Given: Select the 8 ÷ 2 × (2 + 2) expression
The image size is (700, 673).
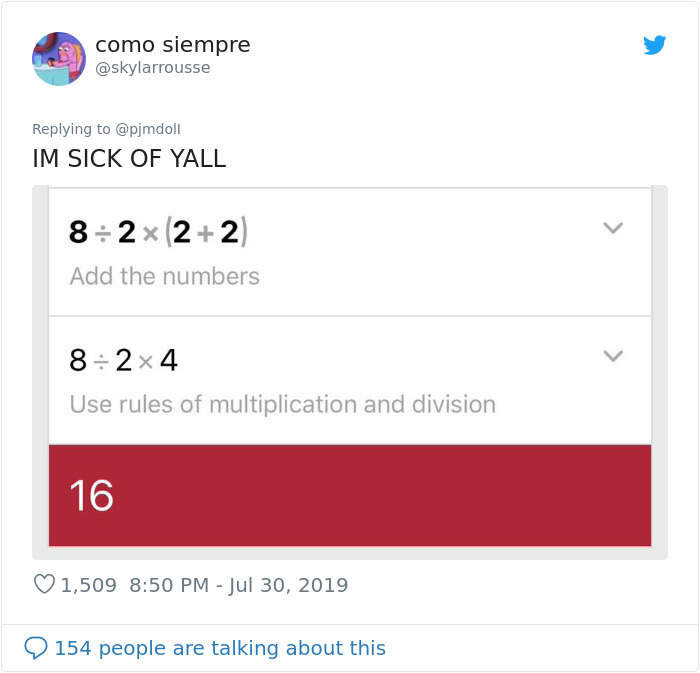Looking at the screenshot, I should tap(158, 232).
